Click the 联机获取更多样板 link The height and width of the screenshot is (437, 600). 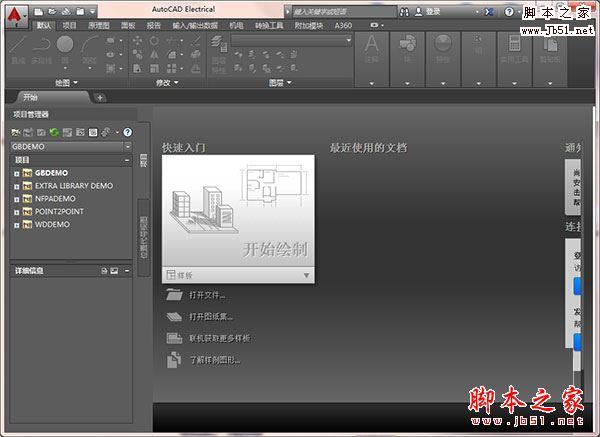coord(220,338)
